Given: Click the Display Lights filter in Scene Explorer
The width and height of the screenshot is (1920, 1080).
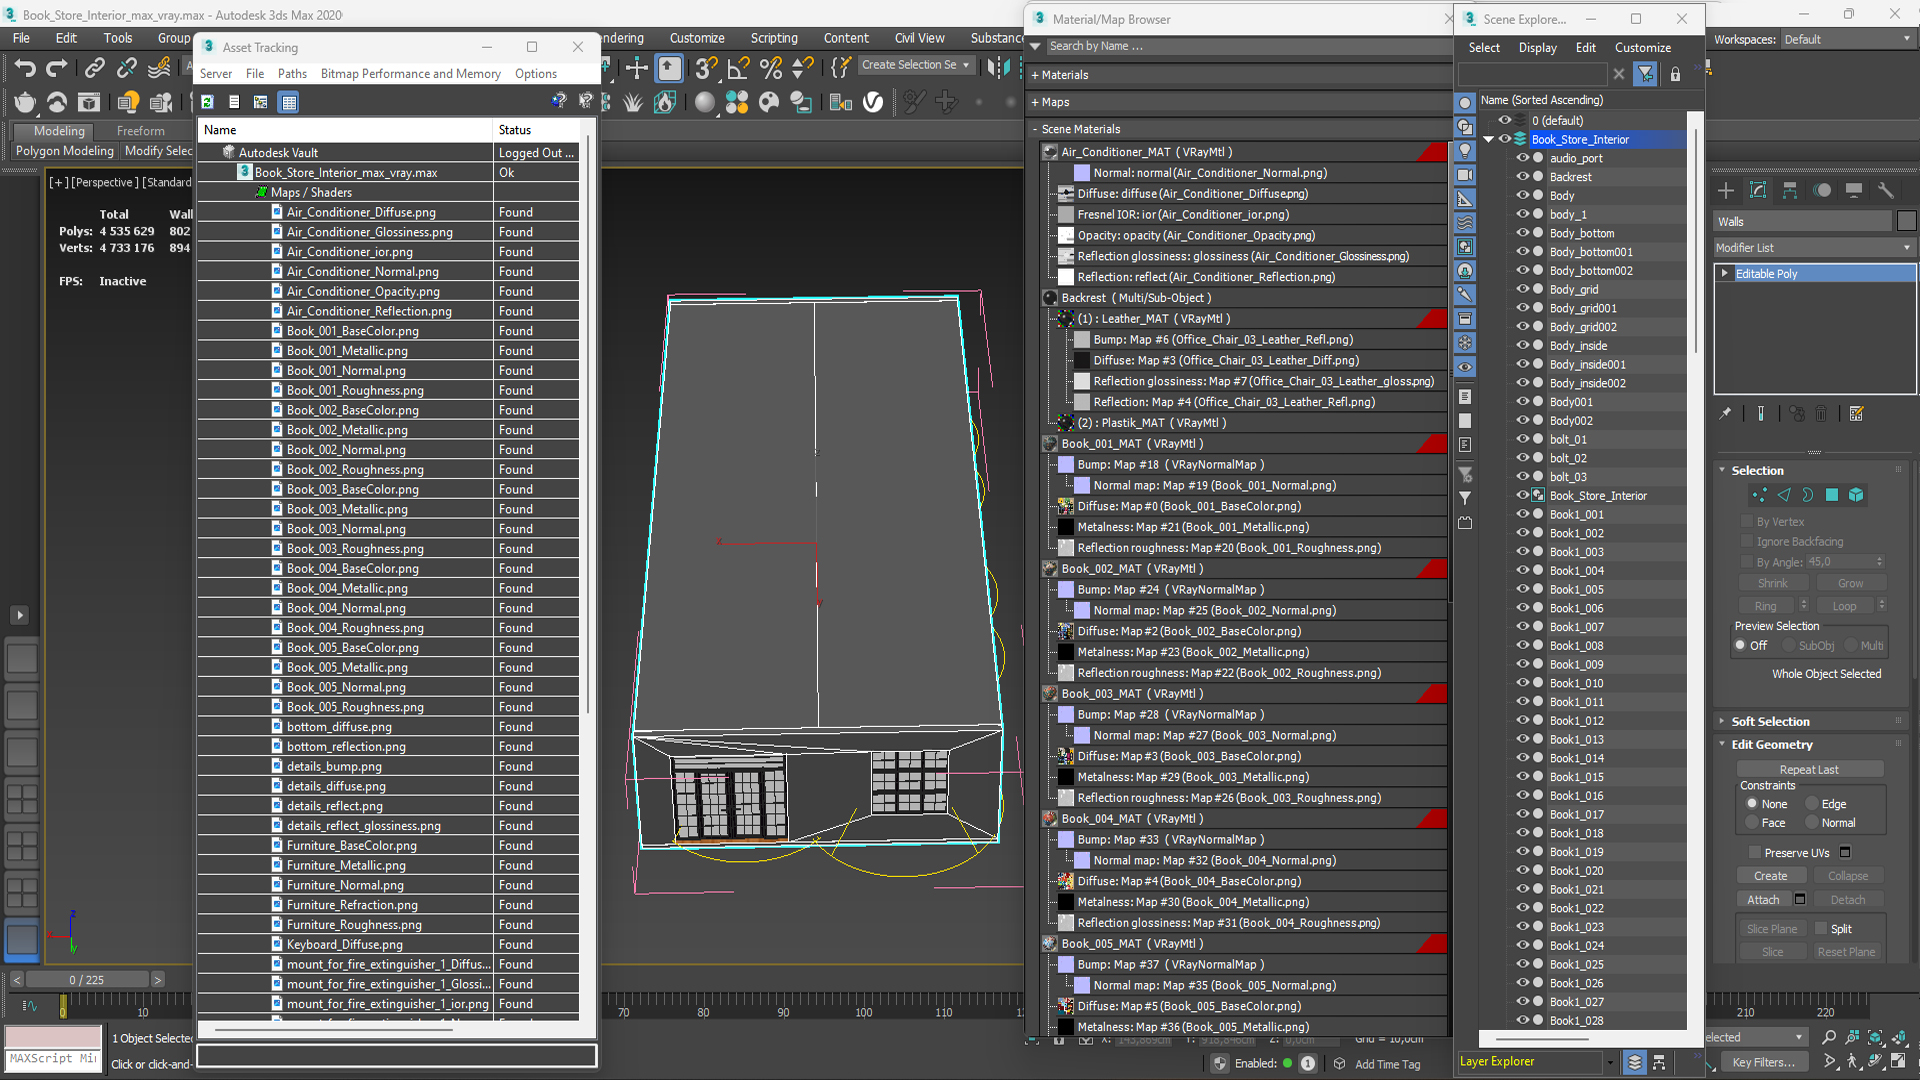Looking at the screenshot, I should tap(1465, 151).
